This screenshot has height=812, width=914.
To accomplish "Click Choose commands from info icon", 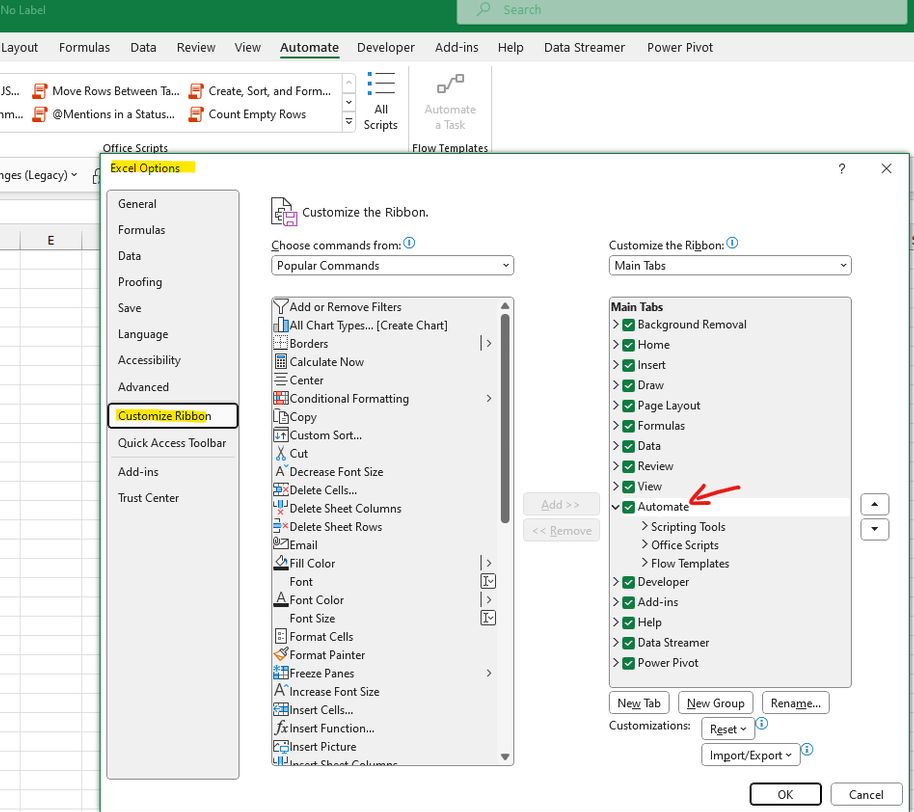I will [x=409, y=243].
